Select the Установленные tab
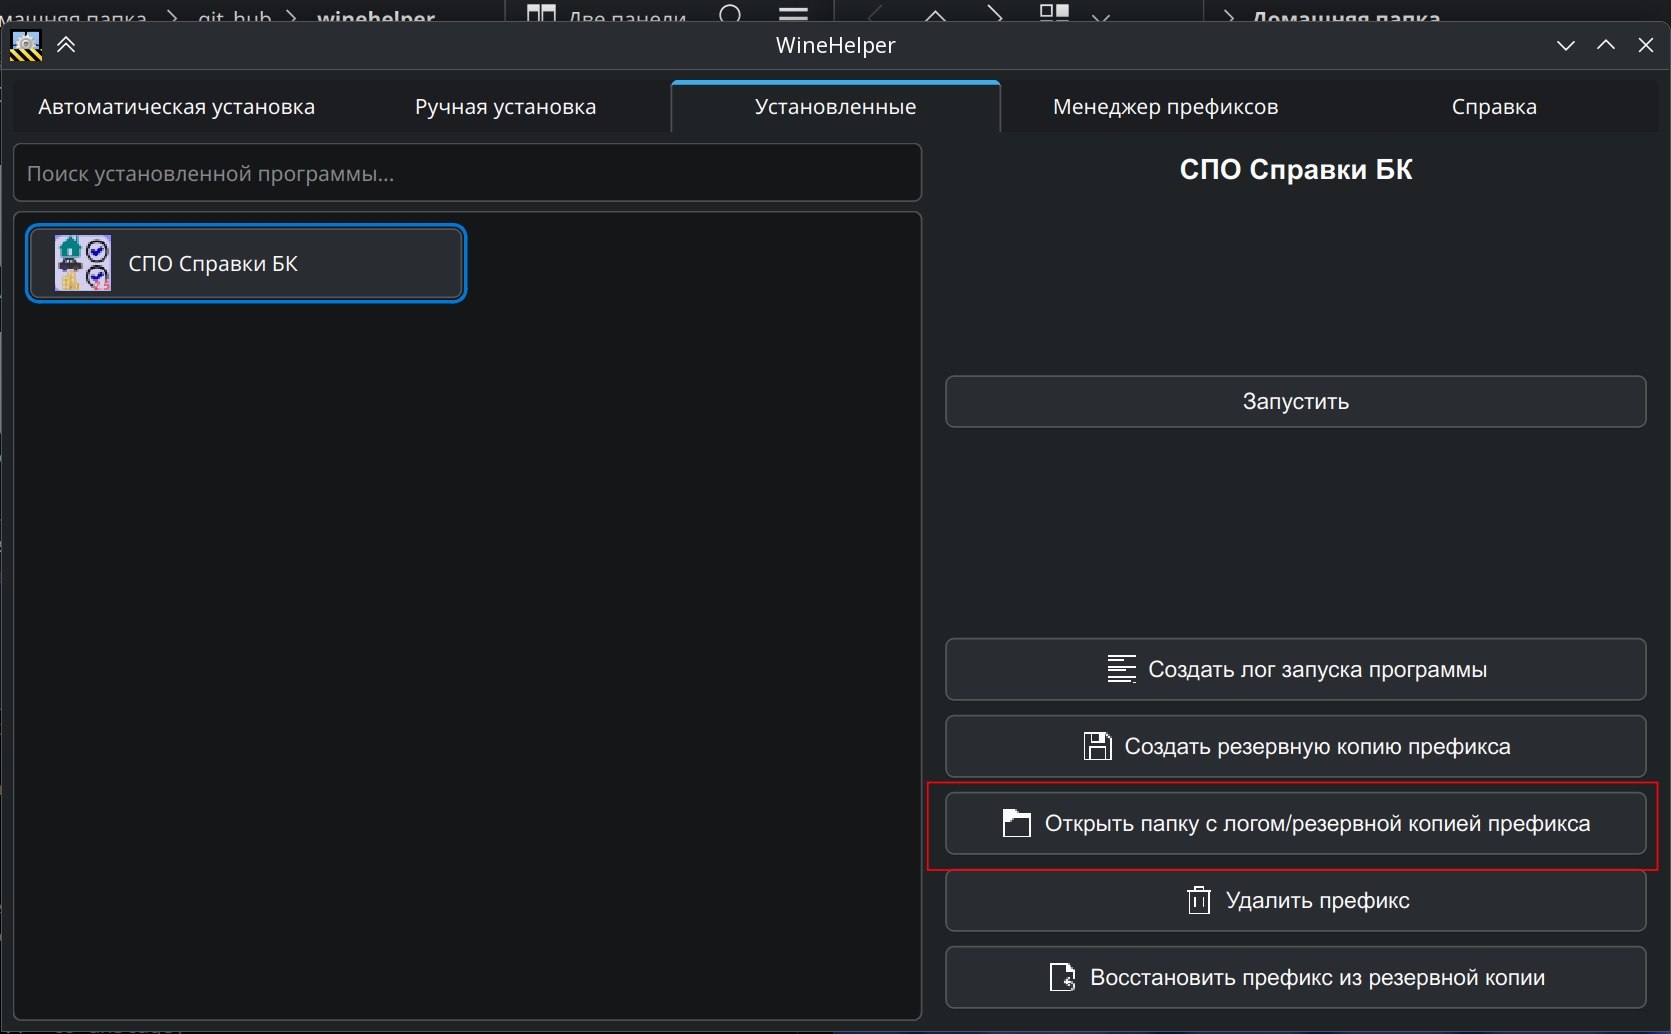The width and height of the screenshot is (1671, 1034). coord(835,107)
